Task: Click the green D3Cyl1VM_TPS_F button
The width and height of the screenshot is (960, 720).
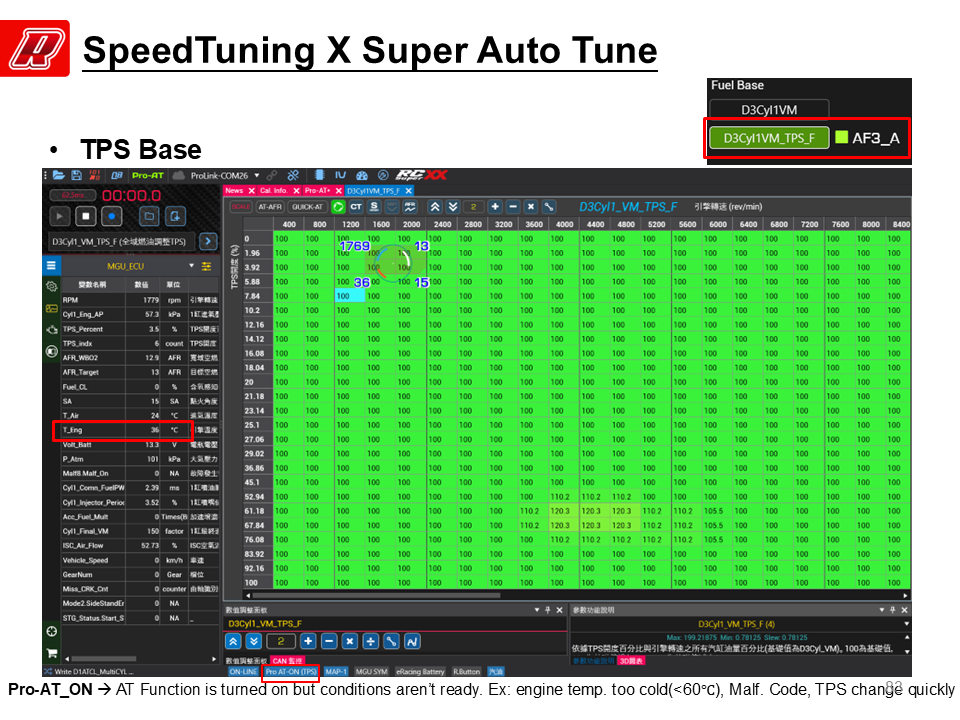Action: click(769, 138)
